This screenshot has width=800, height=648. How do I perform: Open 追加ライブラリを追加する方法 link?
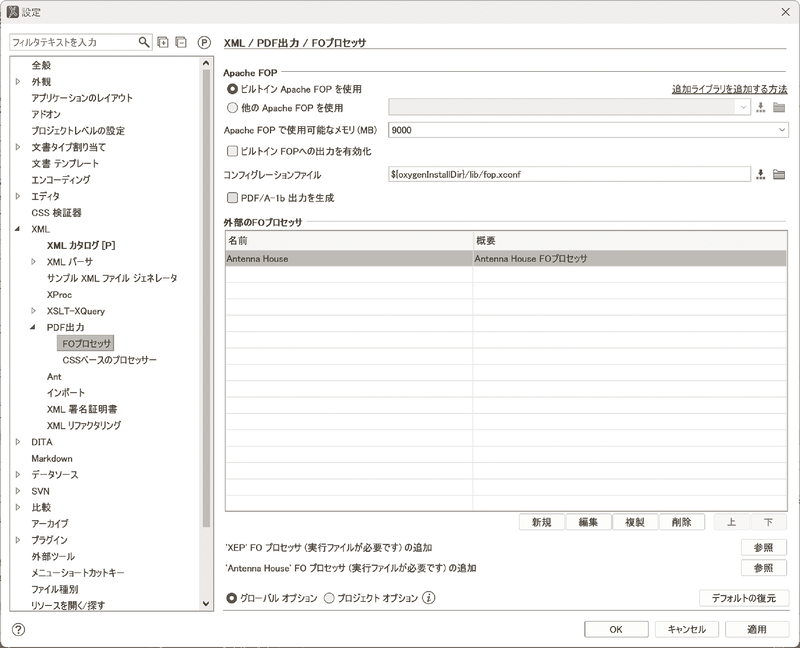pyautogui.click(x=730, y=89)
